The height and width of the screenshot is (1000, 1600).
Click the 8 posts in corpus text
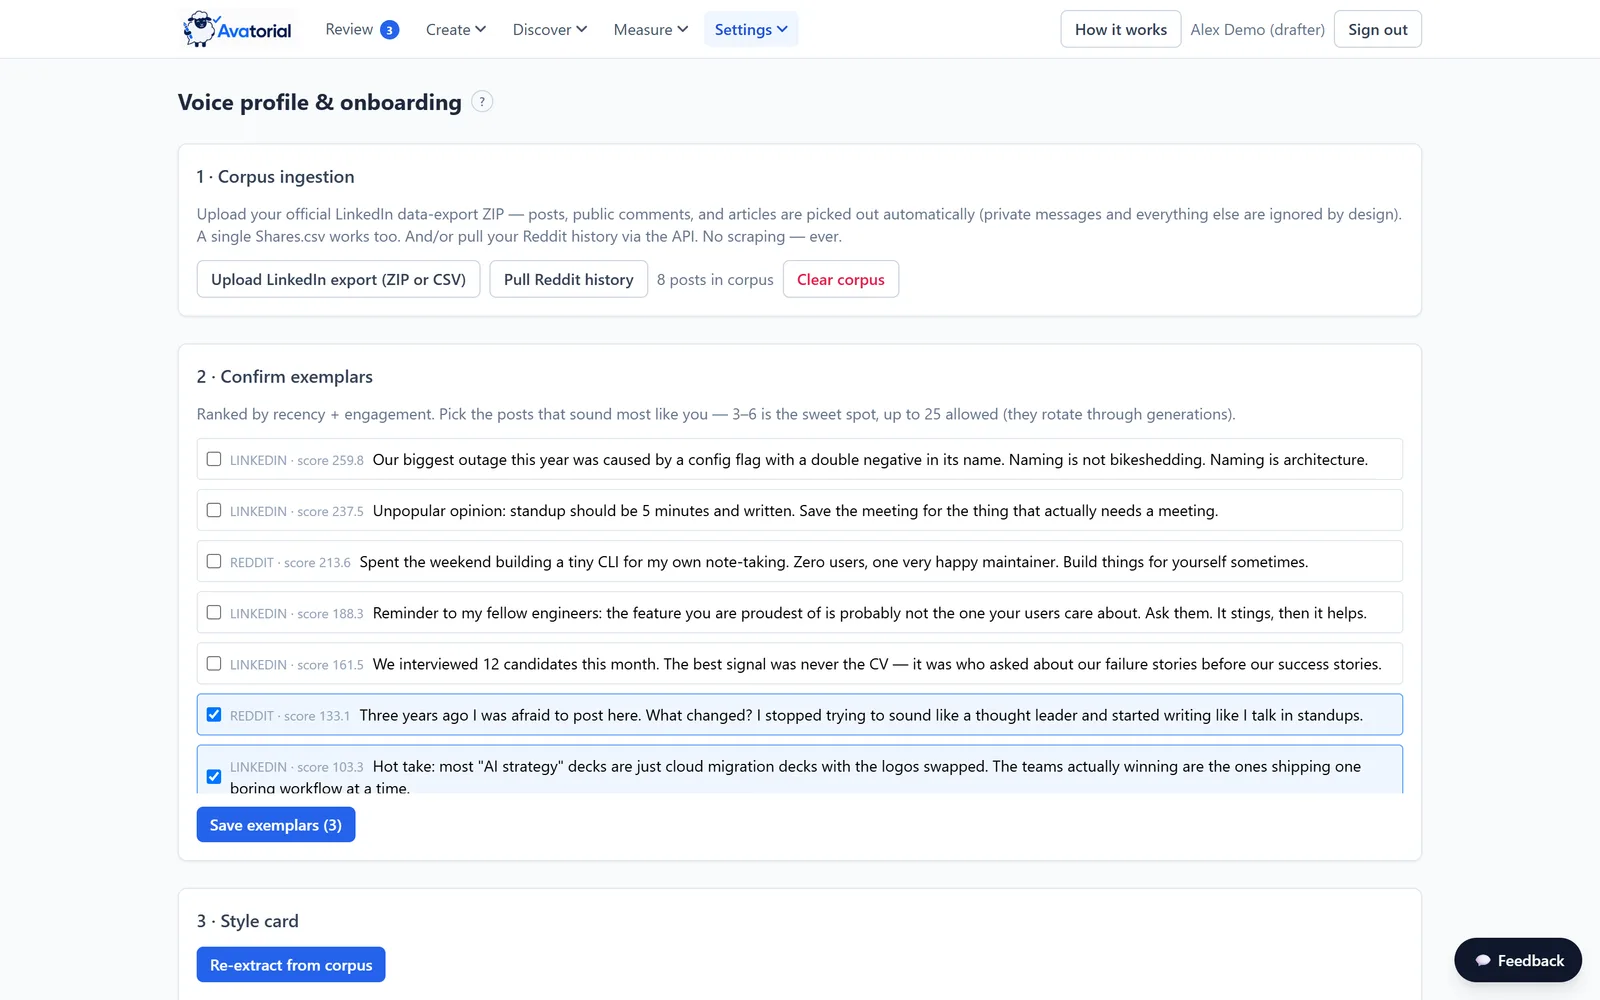[715, 280]
